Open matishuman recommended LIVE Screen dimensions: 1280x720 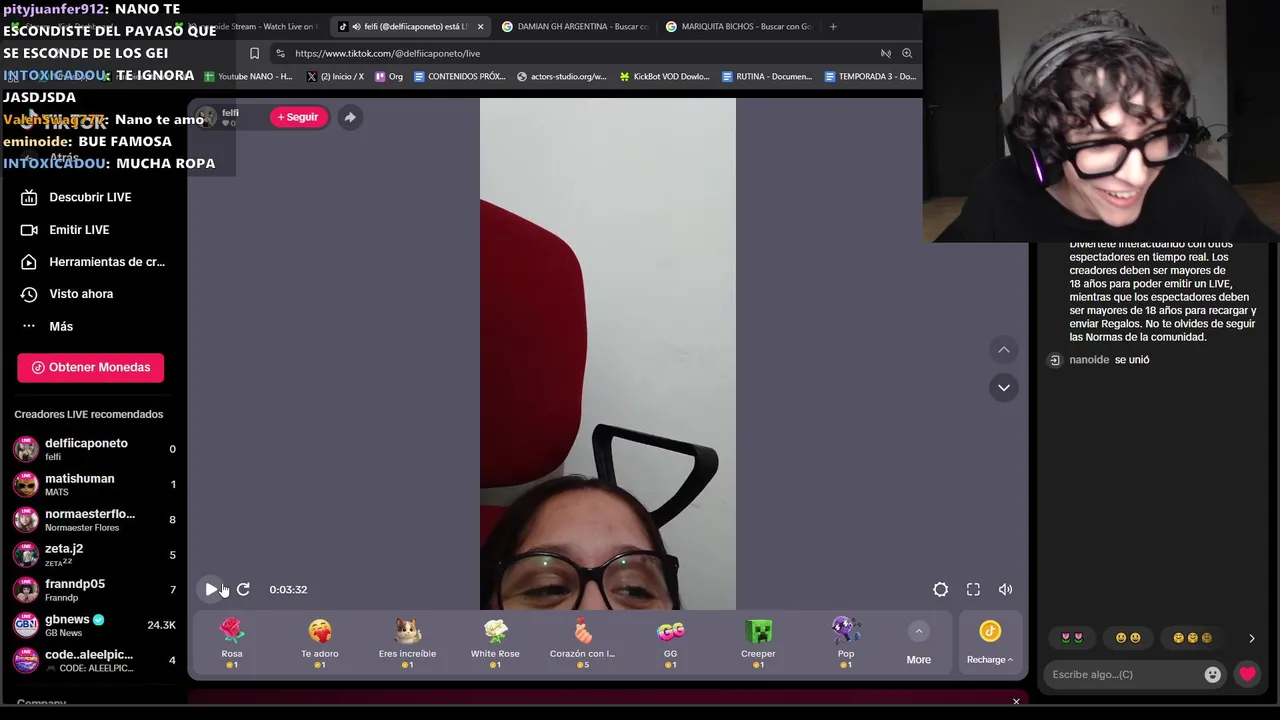pyautogui.click(x=95, y=485)
